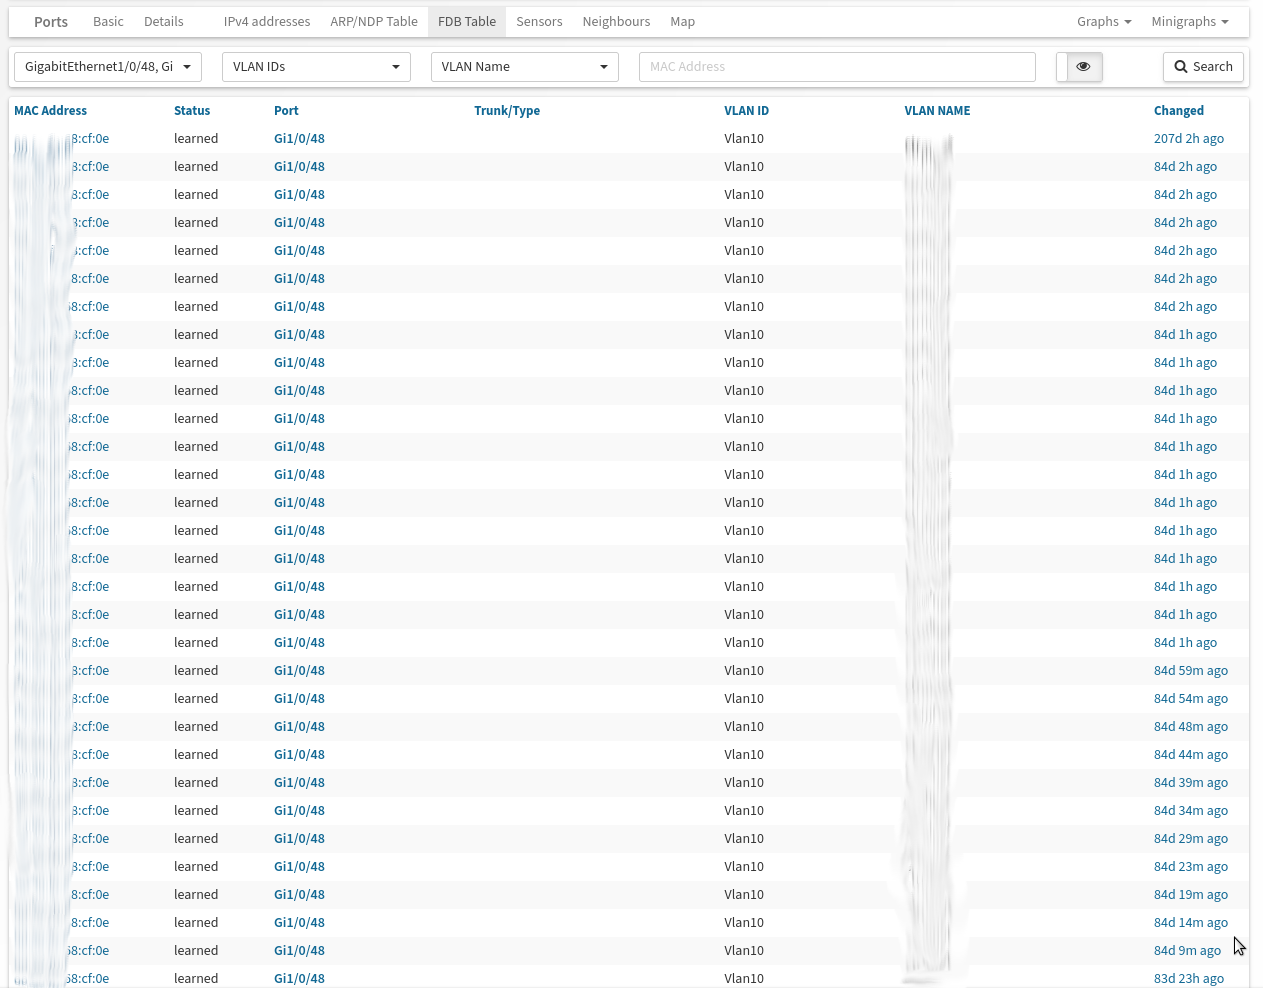Expand the Graphs menu

[1104, 22]
